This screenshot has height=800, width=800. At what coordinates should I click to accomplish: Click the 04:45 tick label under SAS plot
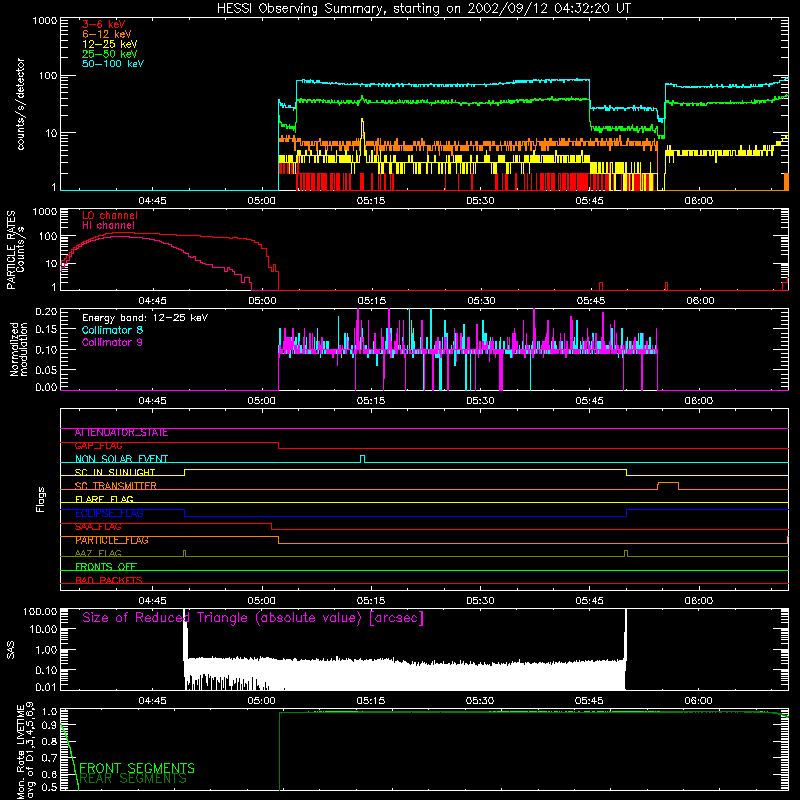click(153, 701)
